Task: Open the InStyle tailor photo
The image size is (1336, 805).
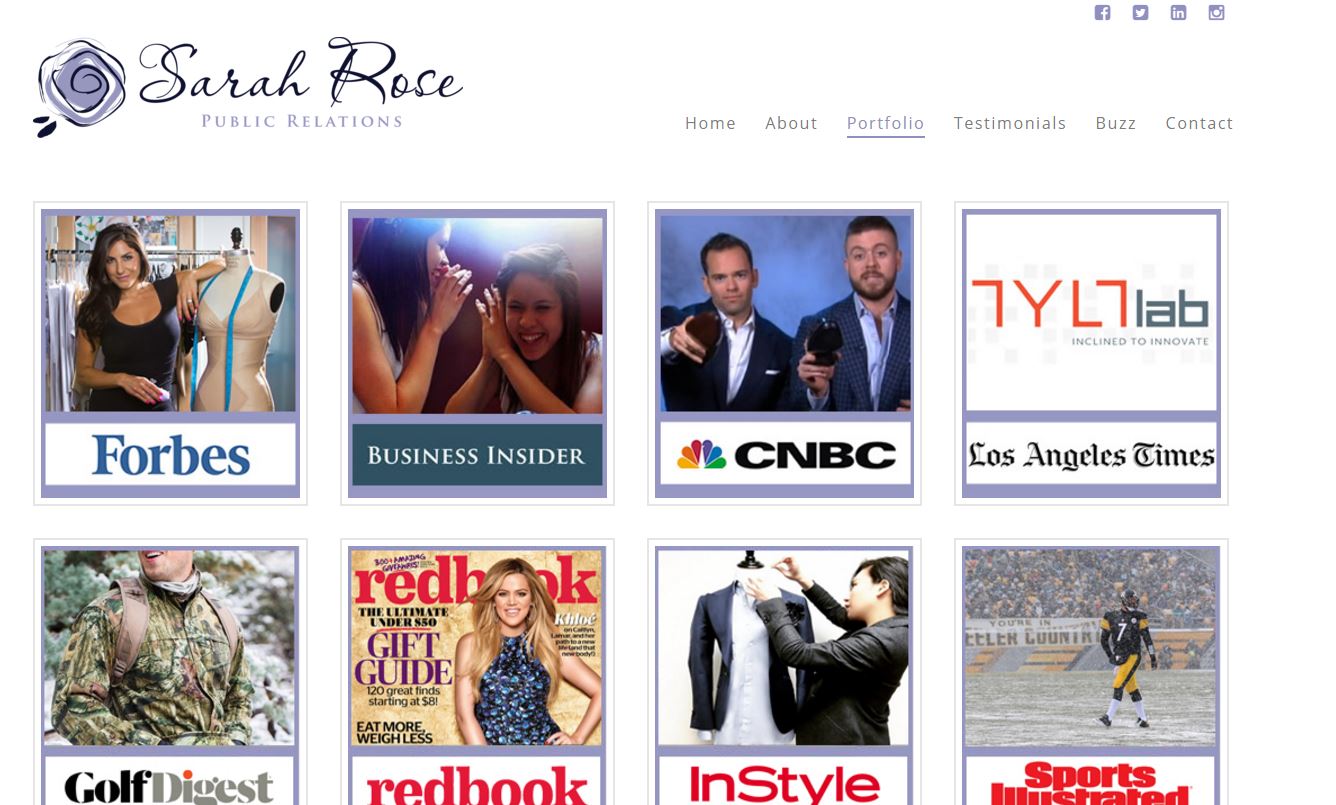Action: [x=785, y=647]
